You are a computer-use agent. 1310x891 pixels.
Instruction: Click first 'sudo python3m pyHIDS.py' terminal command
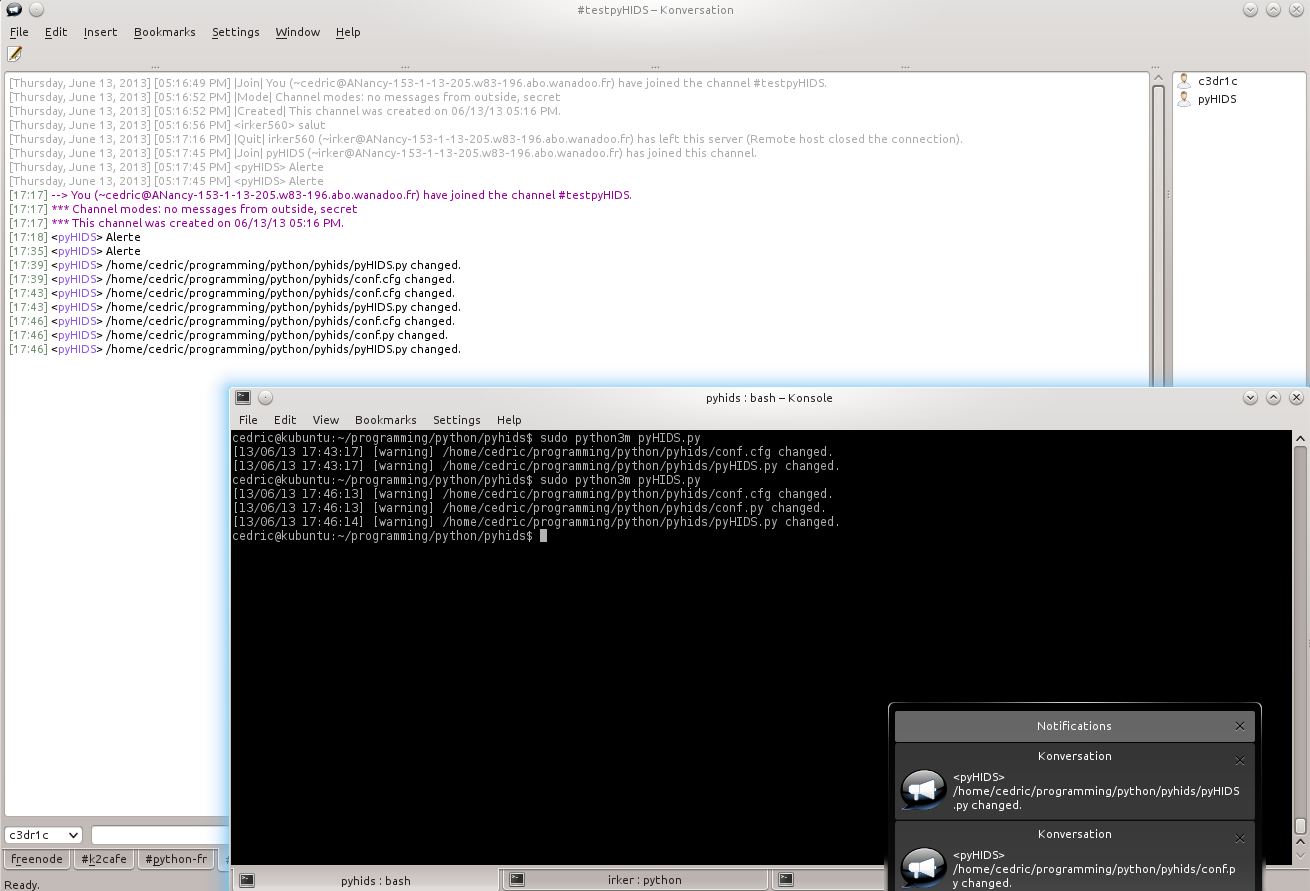(x=620, y=438)
